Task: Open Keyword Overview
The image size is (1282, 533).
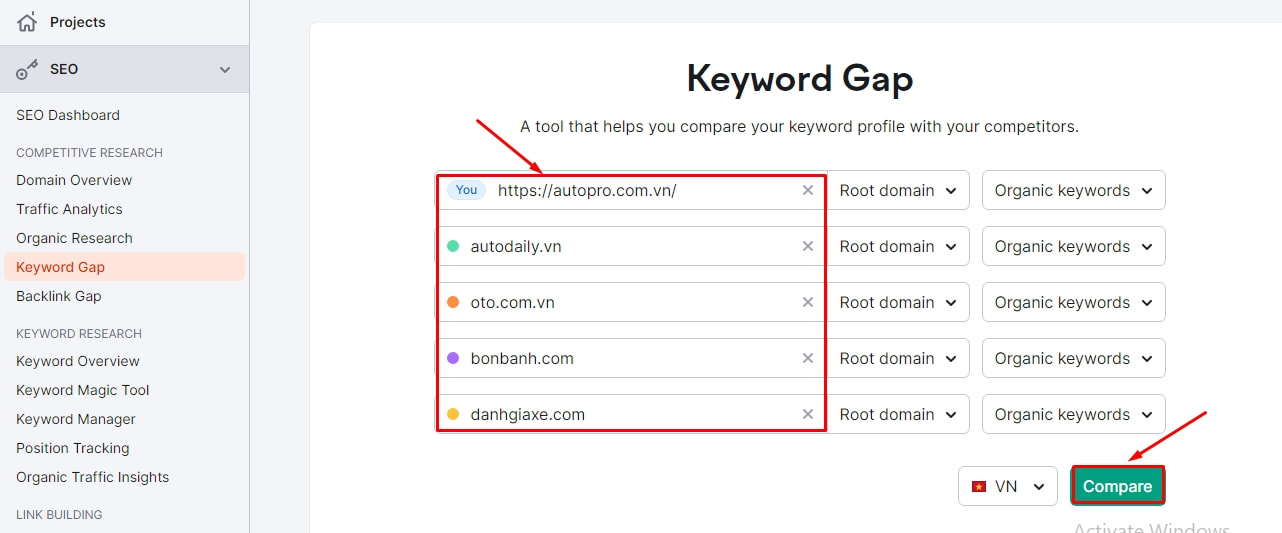Action: (78, 361)
